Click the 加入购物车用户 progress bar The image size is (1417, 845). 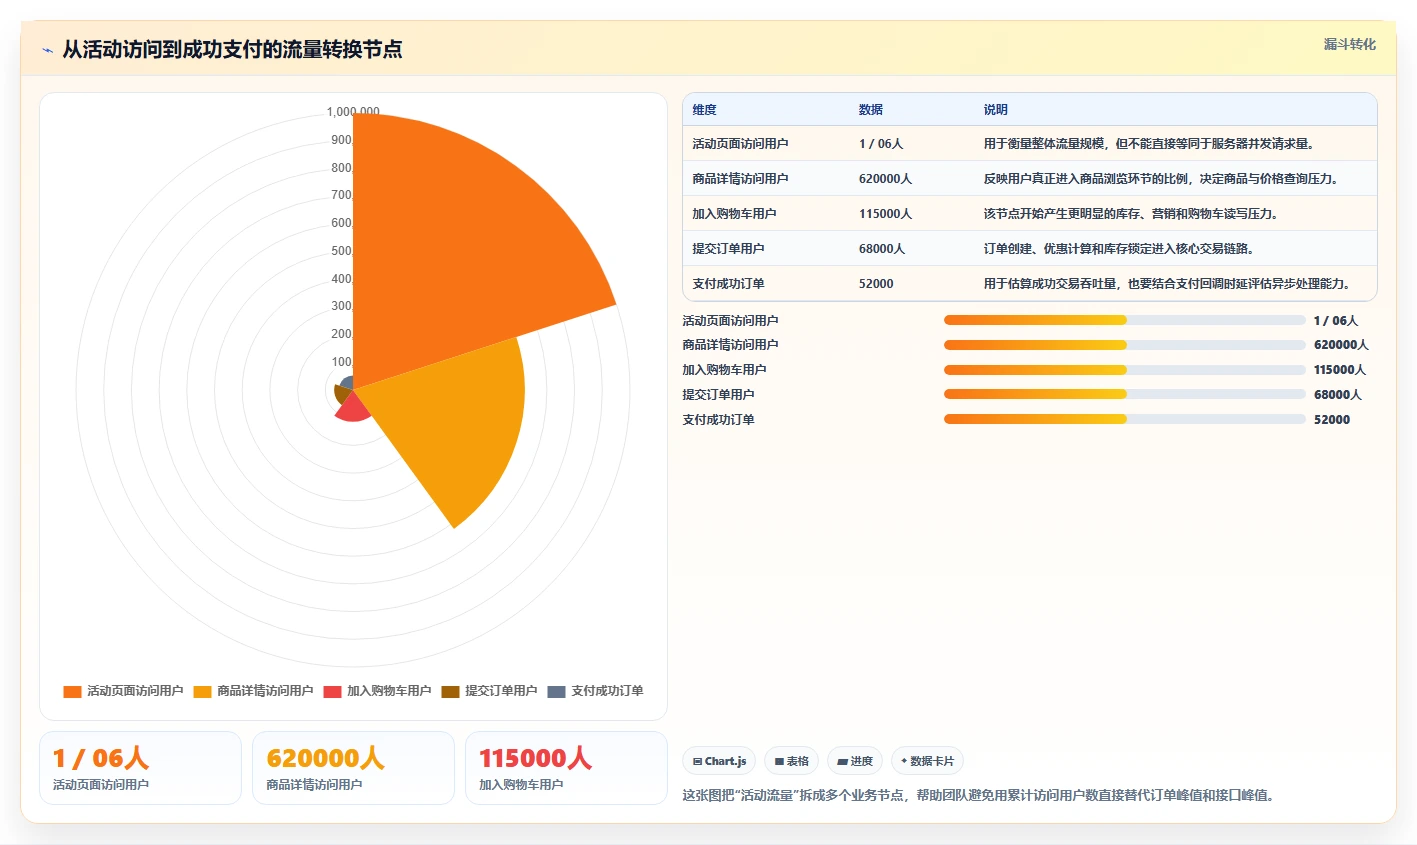(1125, 370)
